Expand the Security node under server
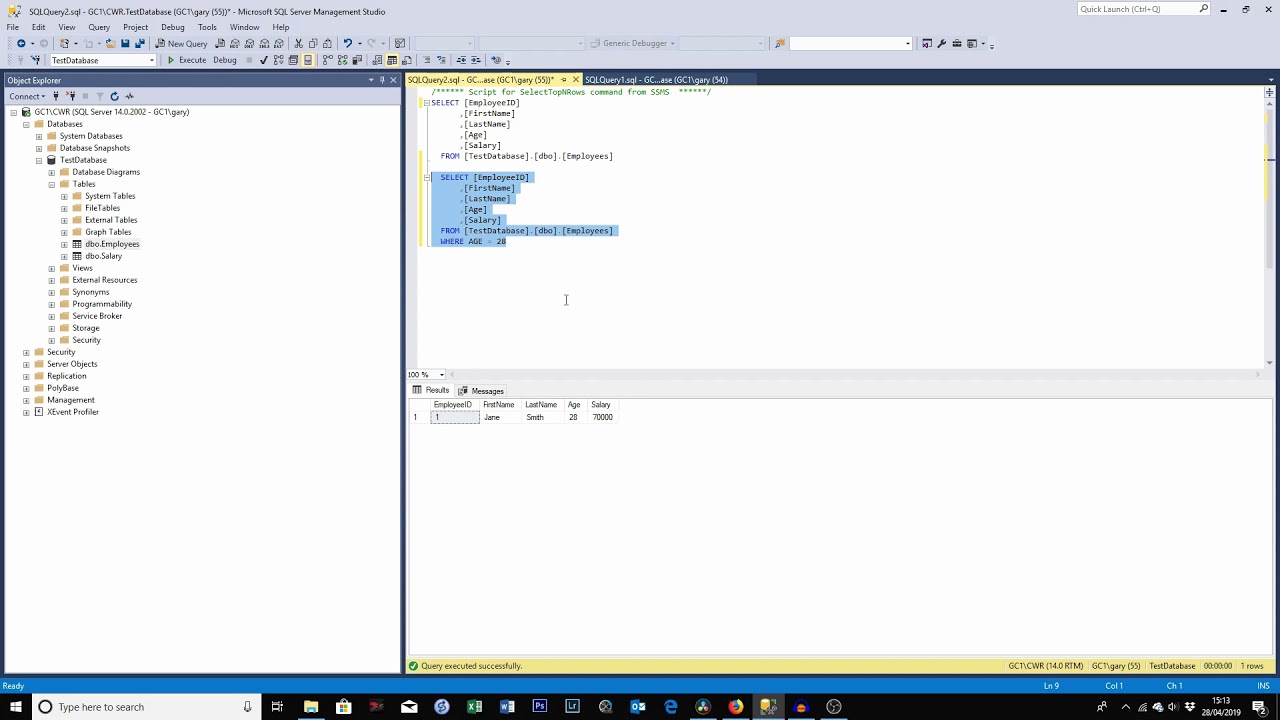The width and height of the screenshot is (1280, 720). 26,352
